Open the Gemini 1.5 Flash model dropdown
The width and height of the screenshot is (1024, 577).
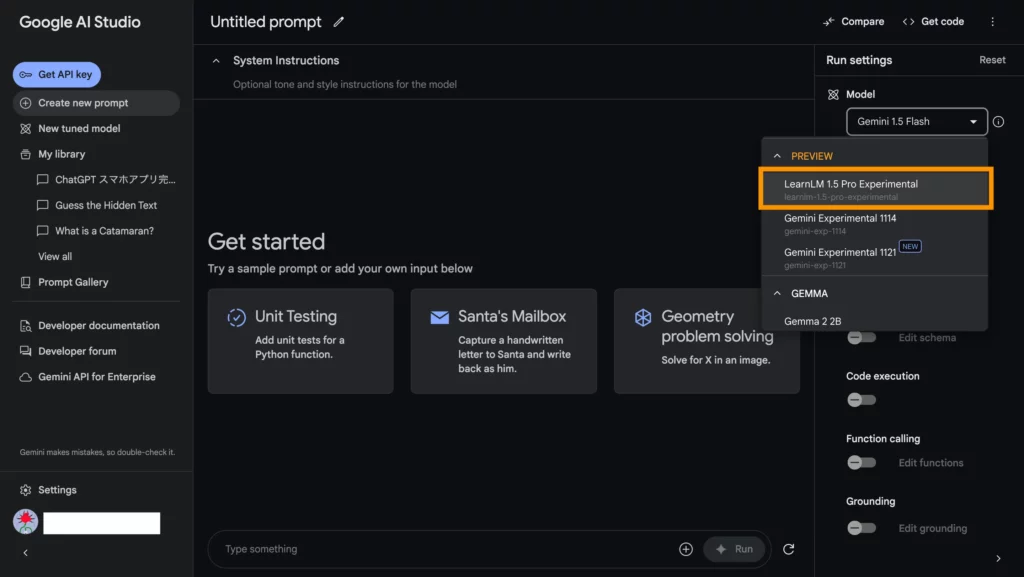[x=916, y=121]
